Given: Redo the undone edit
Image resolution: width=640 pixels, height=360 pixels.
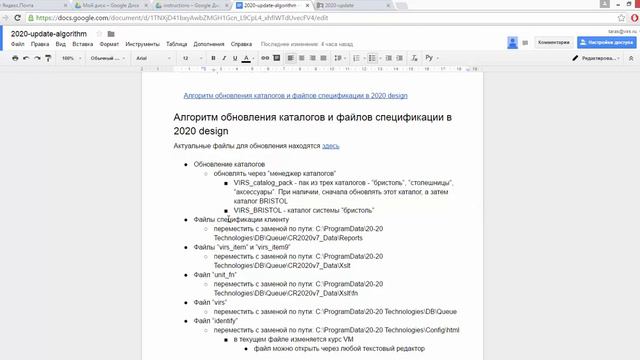Looking at the screenshot, I should 37,58.
